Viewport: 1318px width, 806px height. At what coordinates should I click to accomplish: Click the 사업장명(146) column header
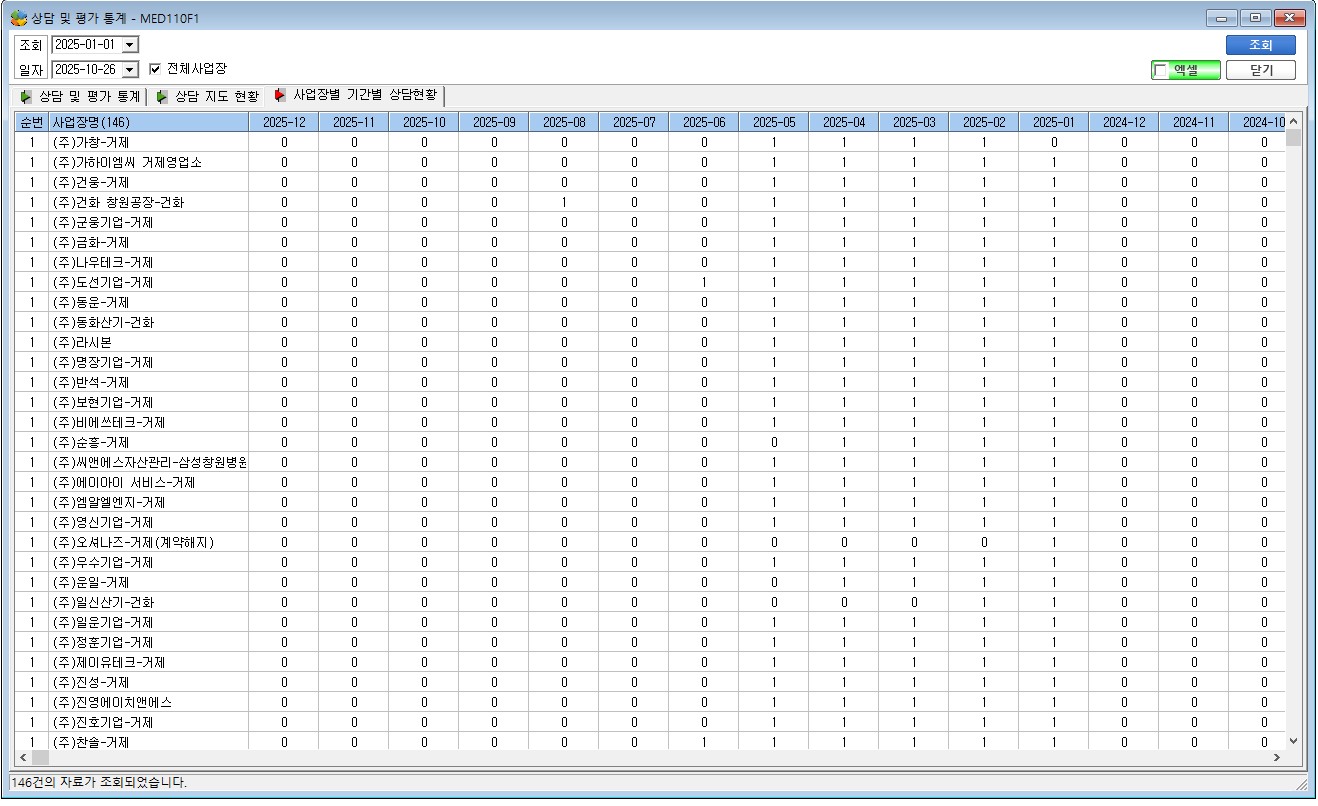pyautogui.click(x=148, y=122)
